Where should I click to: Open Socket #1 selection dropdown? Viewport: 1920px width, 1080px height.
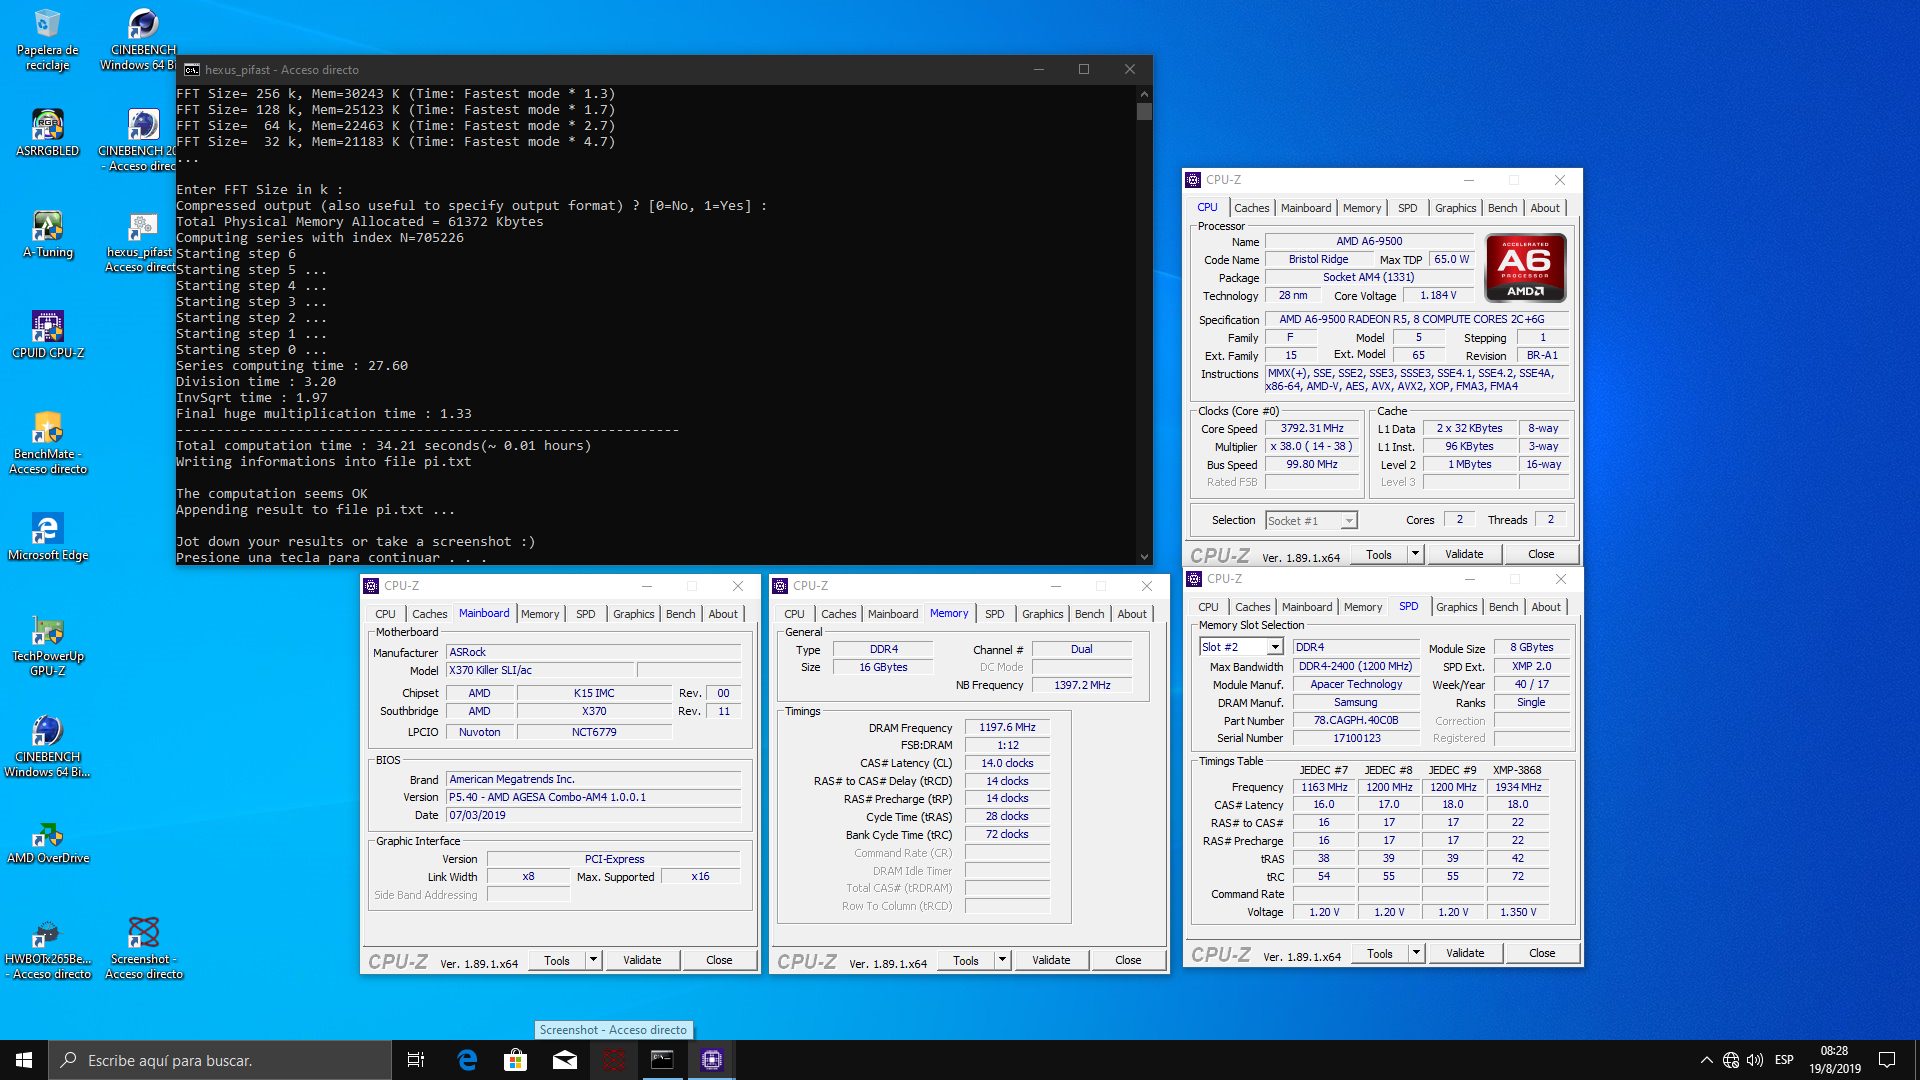(1311, 521)
